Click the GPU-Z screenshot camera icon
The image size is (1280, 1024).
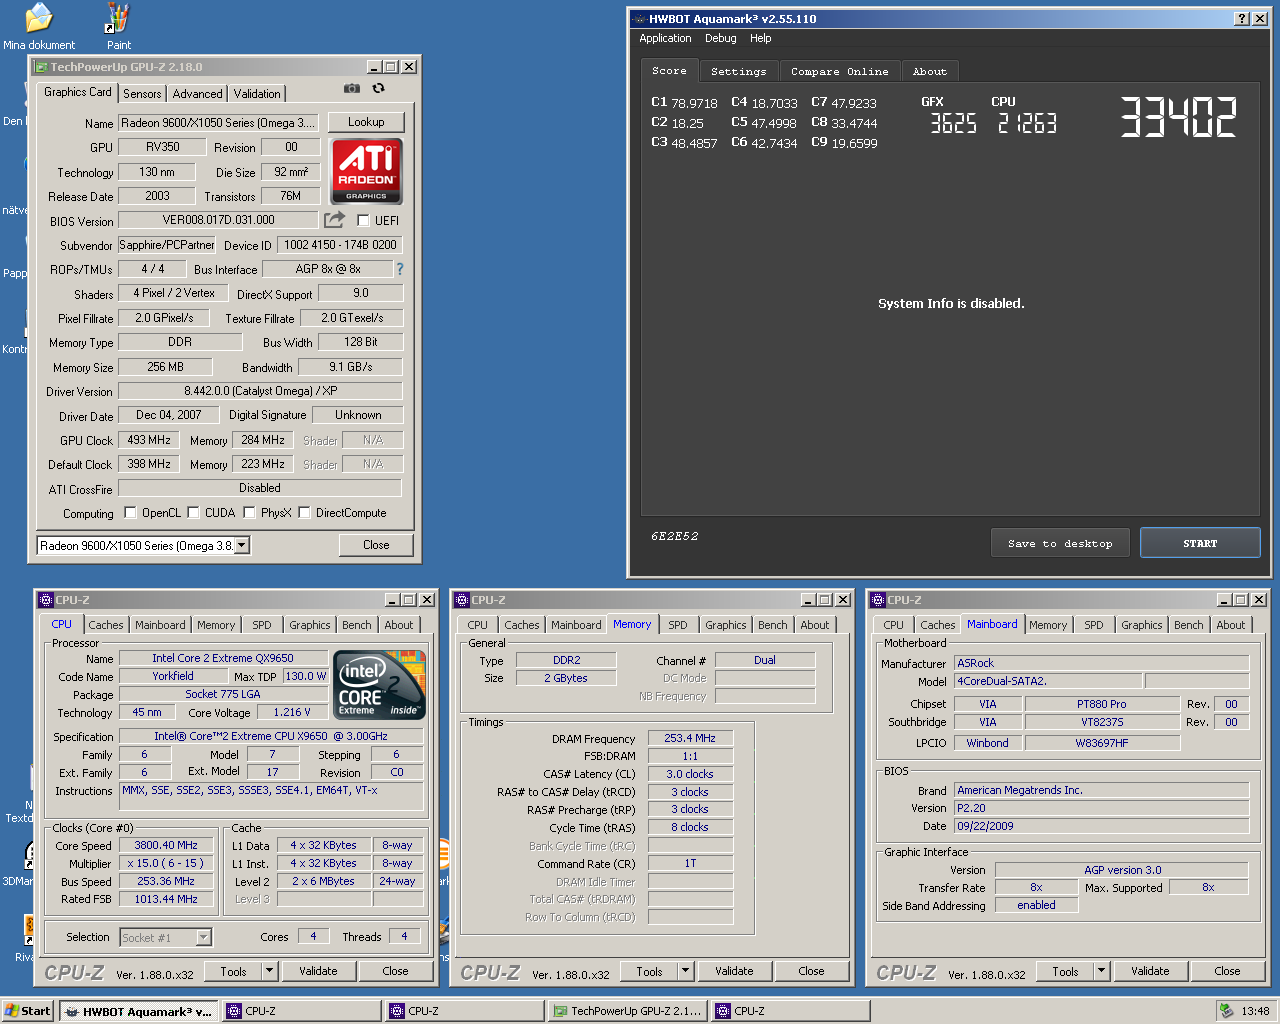point(352,88)
